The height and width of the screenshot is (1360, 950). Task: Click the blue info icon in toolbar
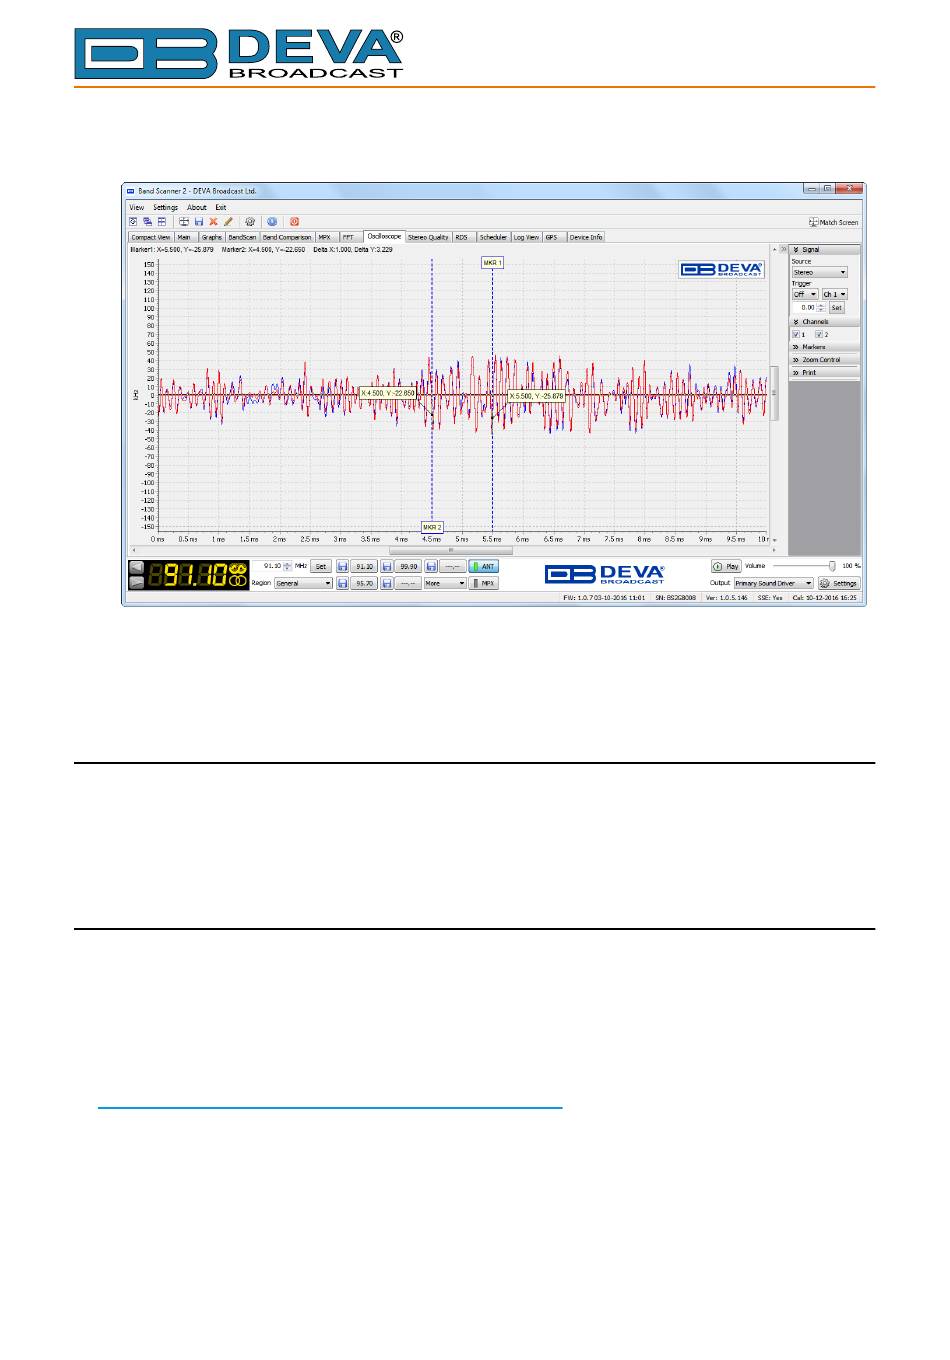271,222
